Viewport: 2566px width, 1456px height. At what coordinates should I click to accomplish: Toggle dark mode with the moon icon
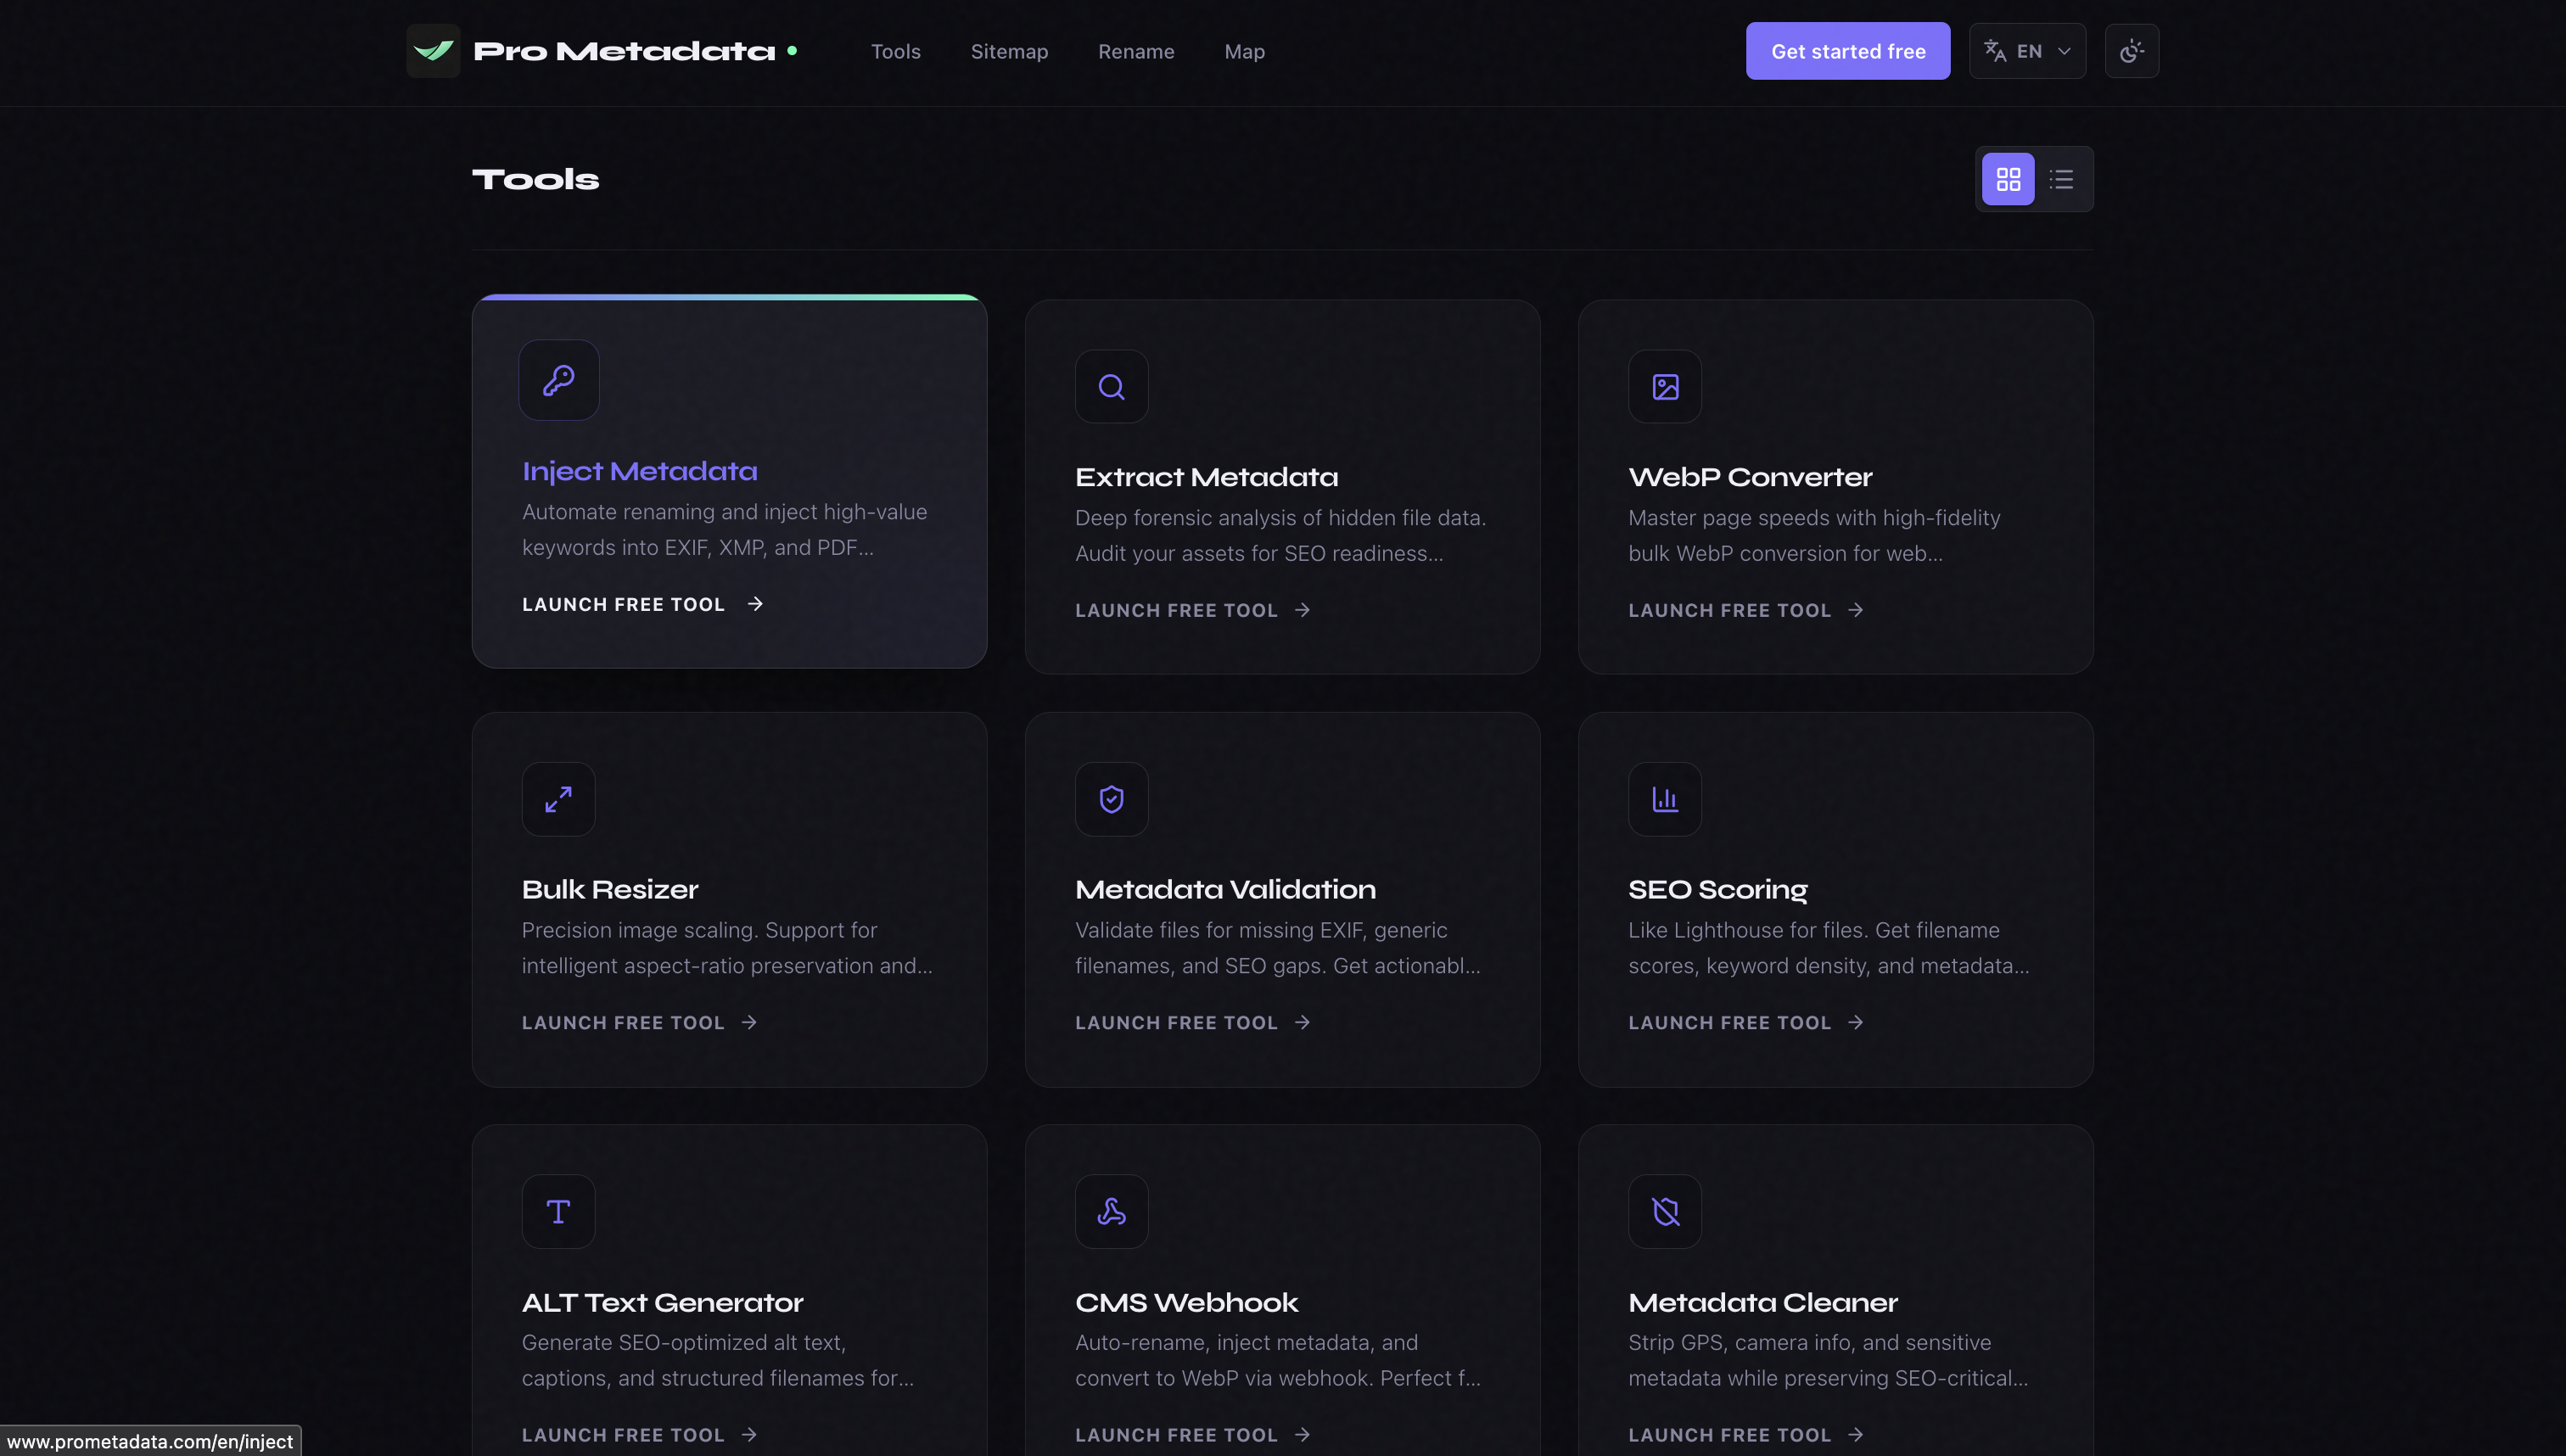click(2132, 50)
